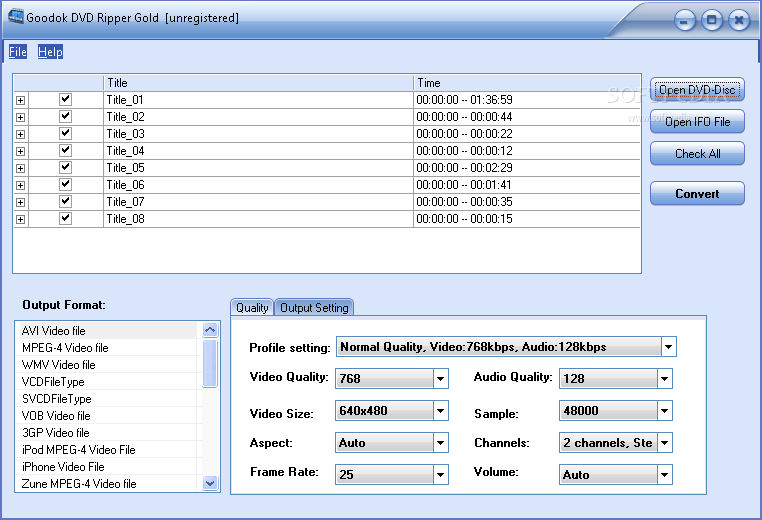Select iPhone Video File output format
The width and height of the screenshot is (762, 520).
[x=108, y=467]
